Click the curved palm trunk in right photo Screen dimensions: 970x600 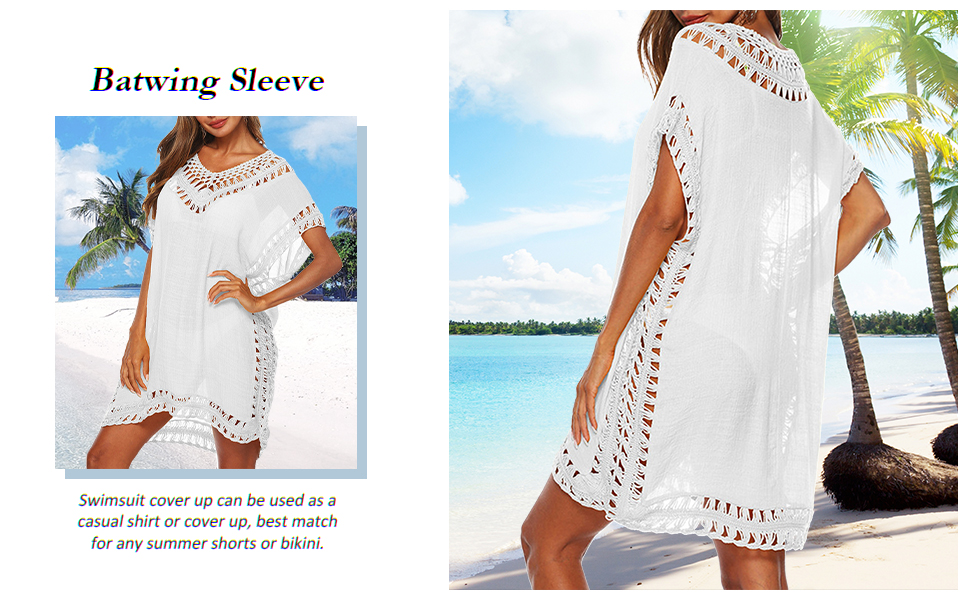(854, 371)
